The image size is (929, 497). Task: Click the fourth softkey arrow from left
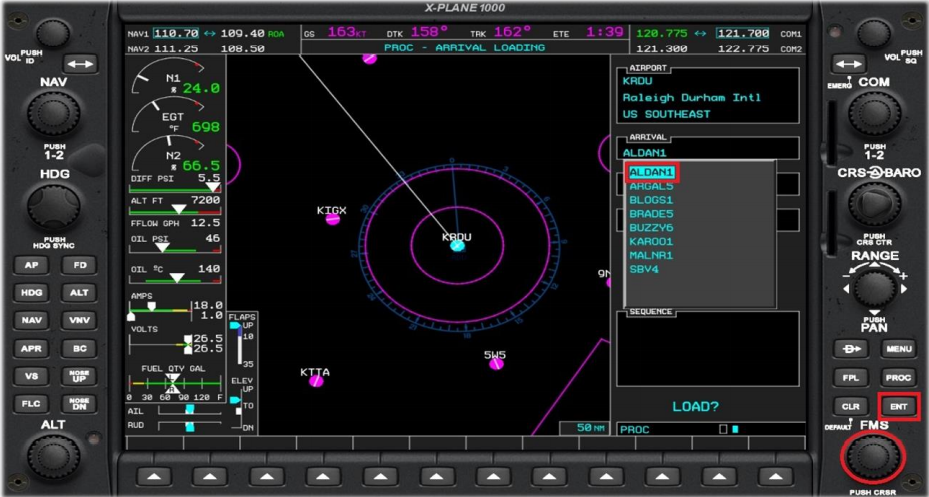tap(323, 476)
